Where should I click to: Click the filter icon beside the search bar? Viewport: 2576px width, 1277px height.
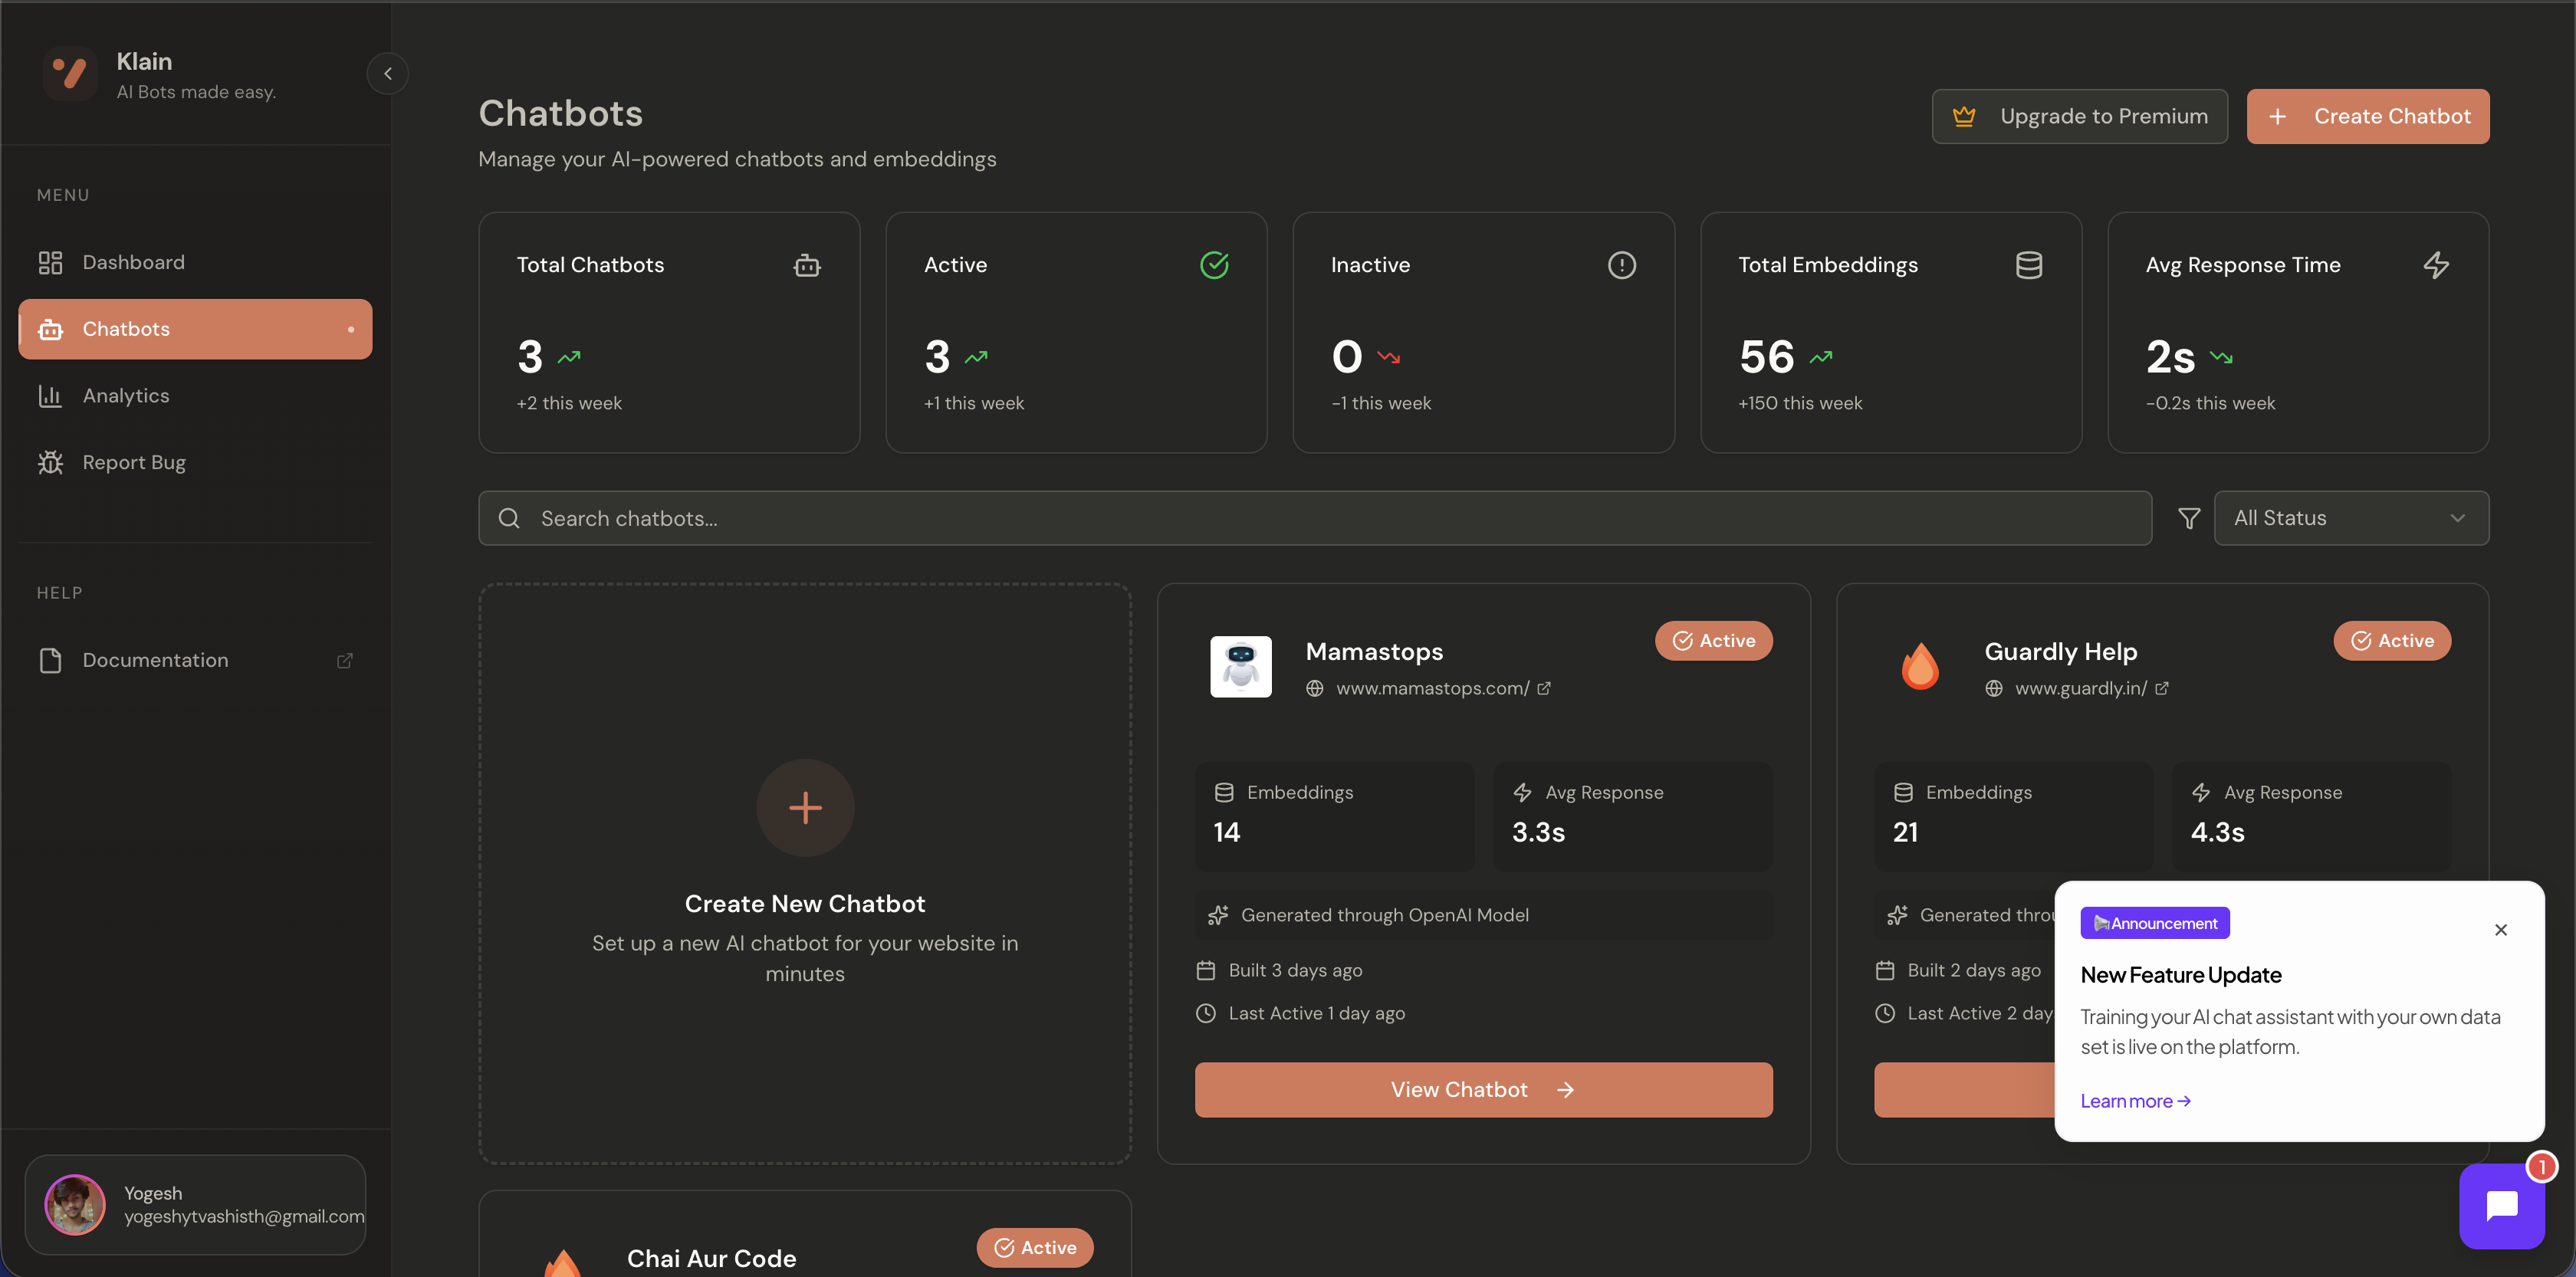(x=2189, y=518)
